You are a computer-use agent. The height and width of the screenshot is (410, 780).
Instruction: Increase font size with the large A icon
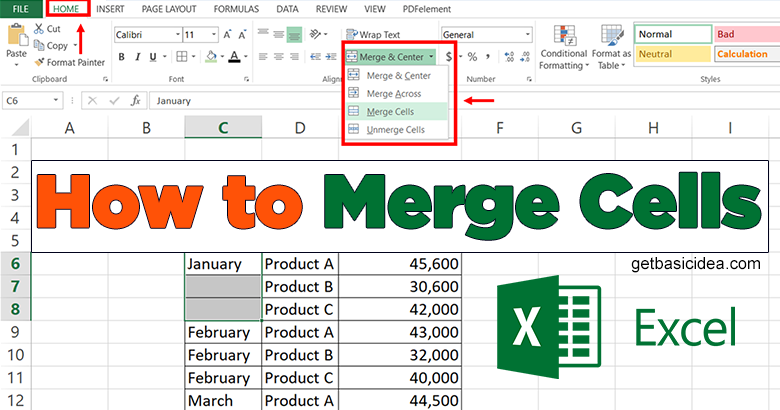tap(227, 34)
